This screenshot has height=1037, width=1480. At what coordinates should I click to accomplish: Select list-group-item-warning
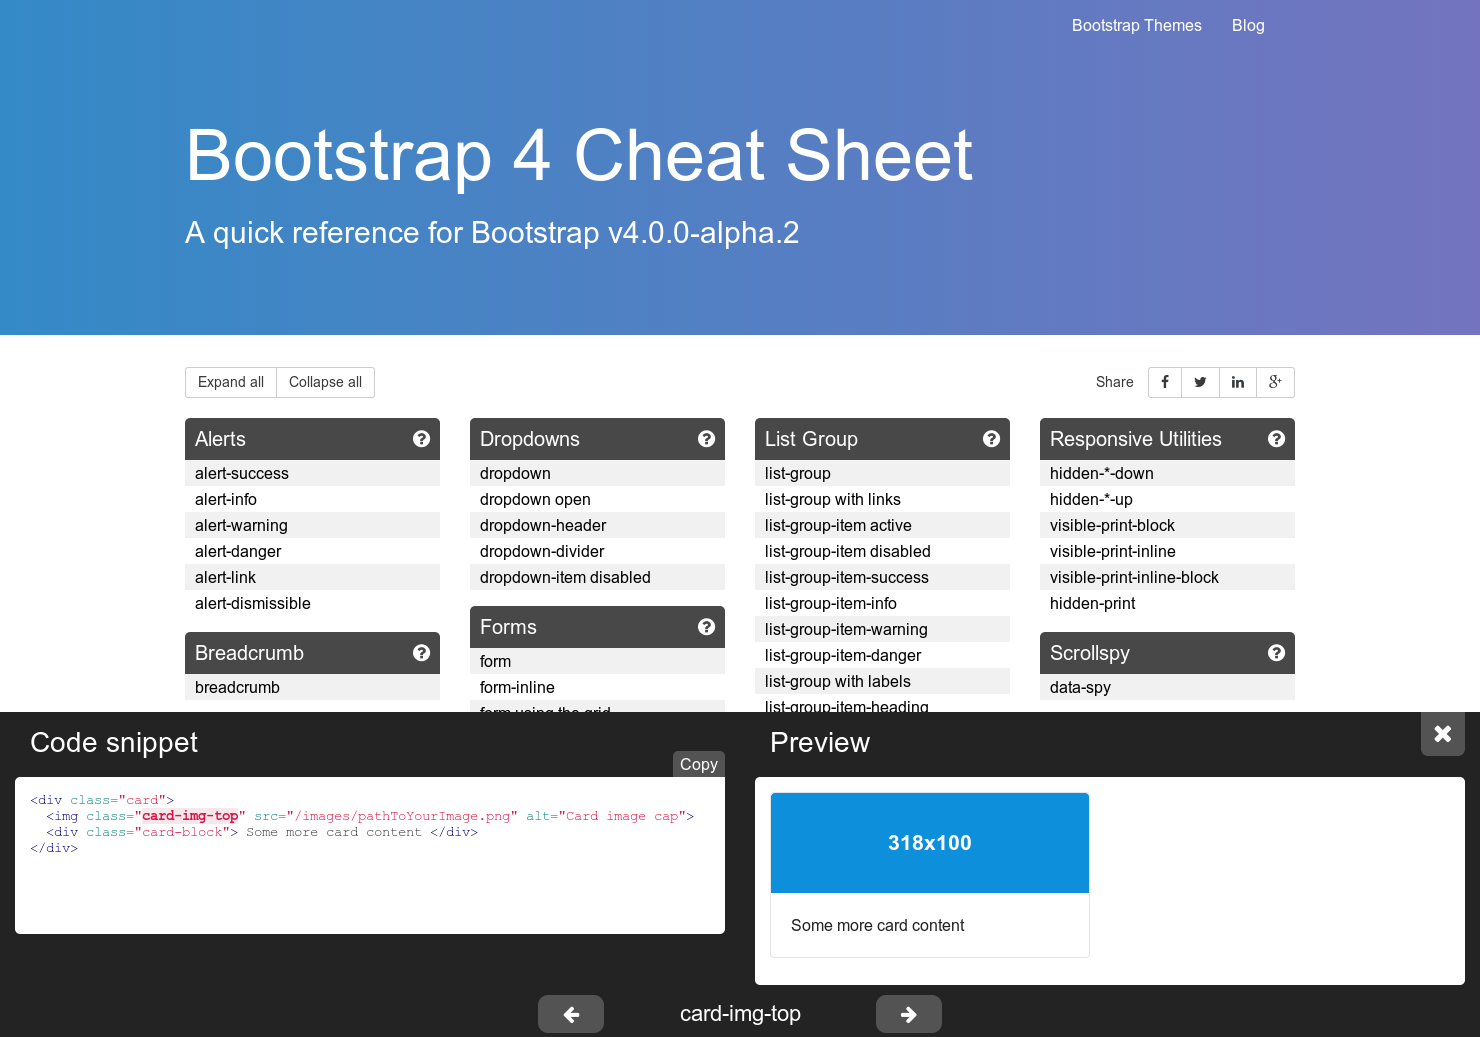point(882,629)
